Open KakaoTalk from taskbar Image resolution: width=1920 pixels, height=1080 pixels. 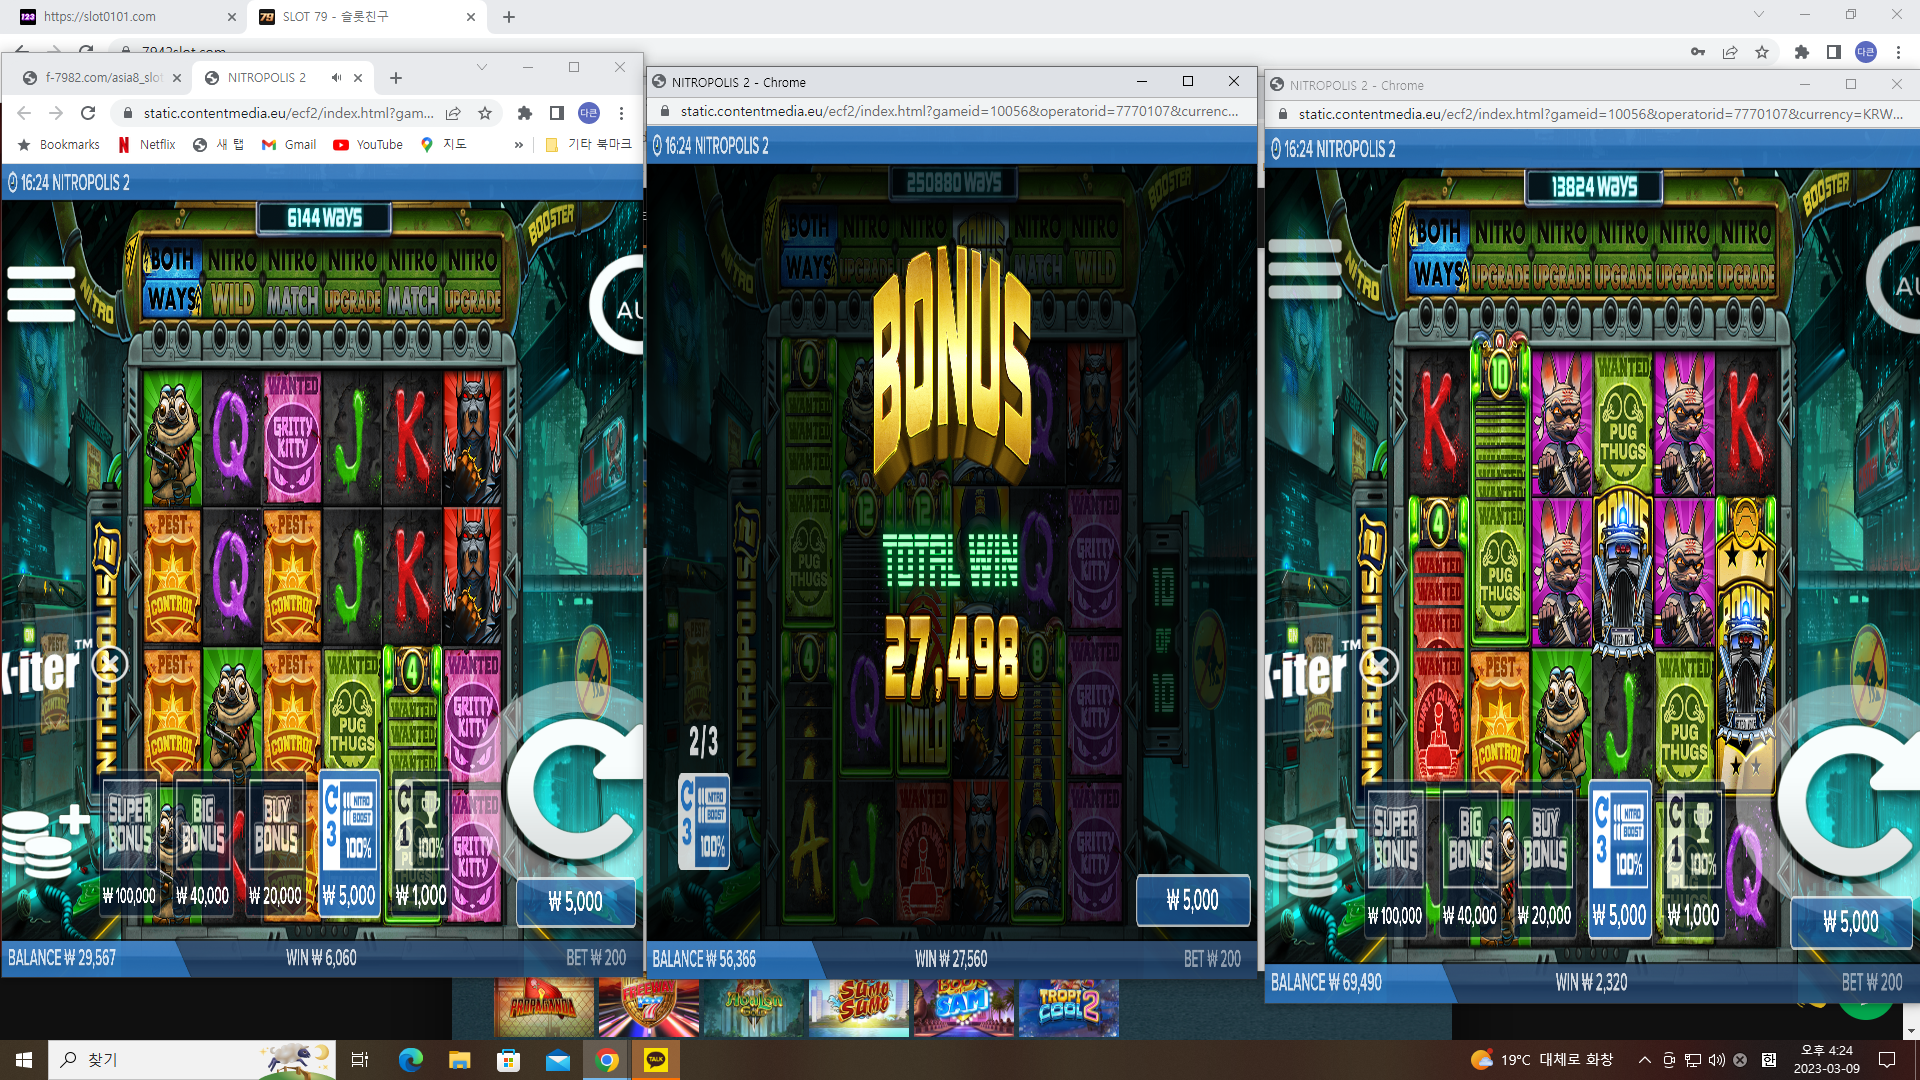point(656,1060)
